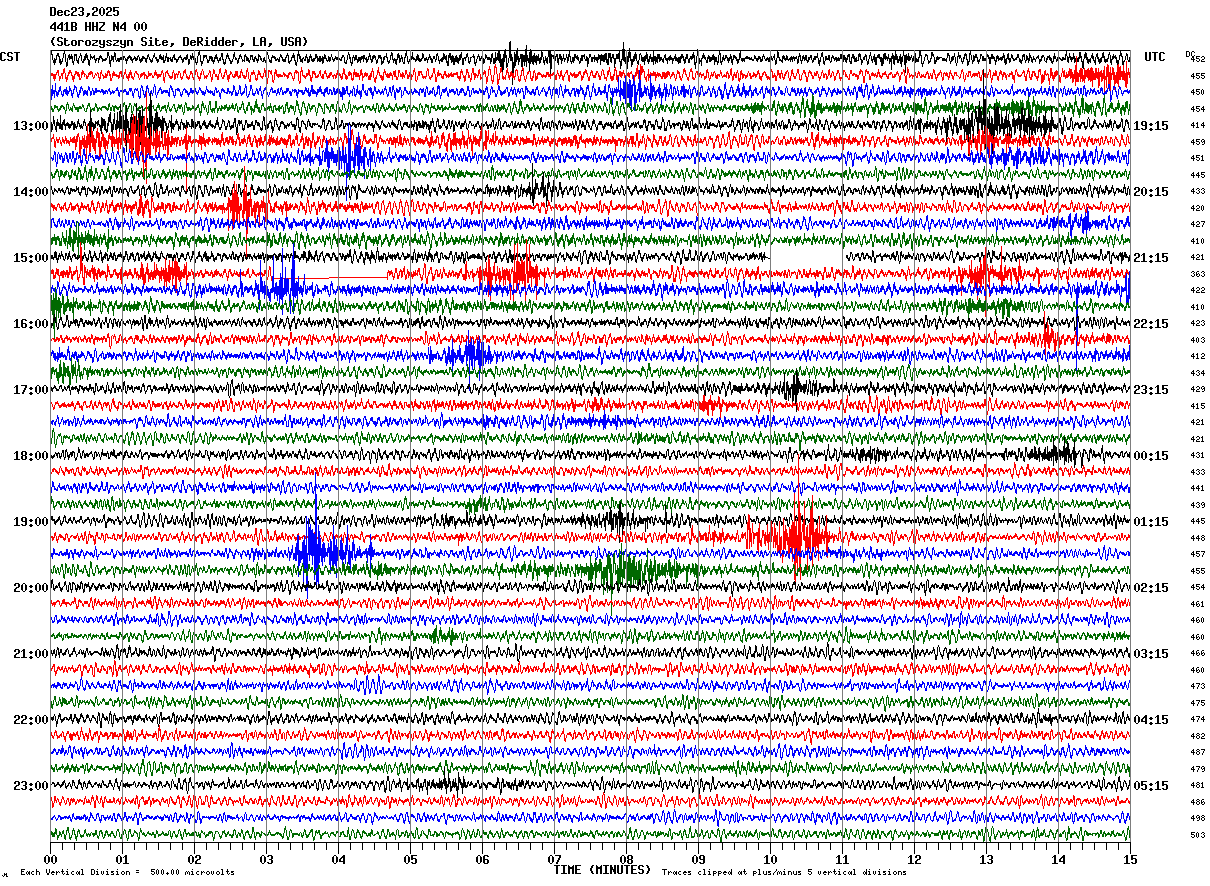Click the 01:15 UTC time label

coord(1151,522)
